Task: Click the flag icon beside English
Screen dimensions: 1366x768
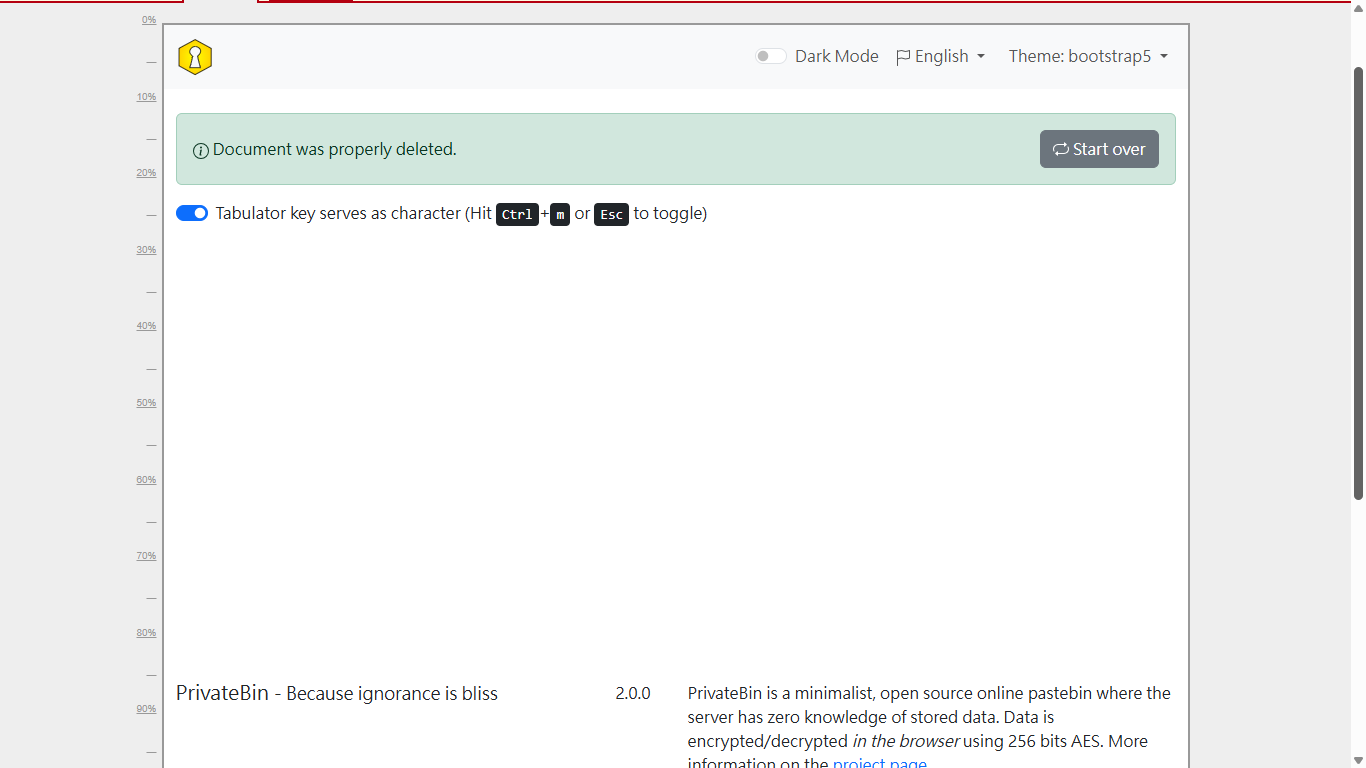Action: pos(903,57)
